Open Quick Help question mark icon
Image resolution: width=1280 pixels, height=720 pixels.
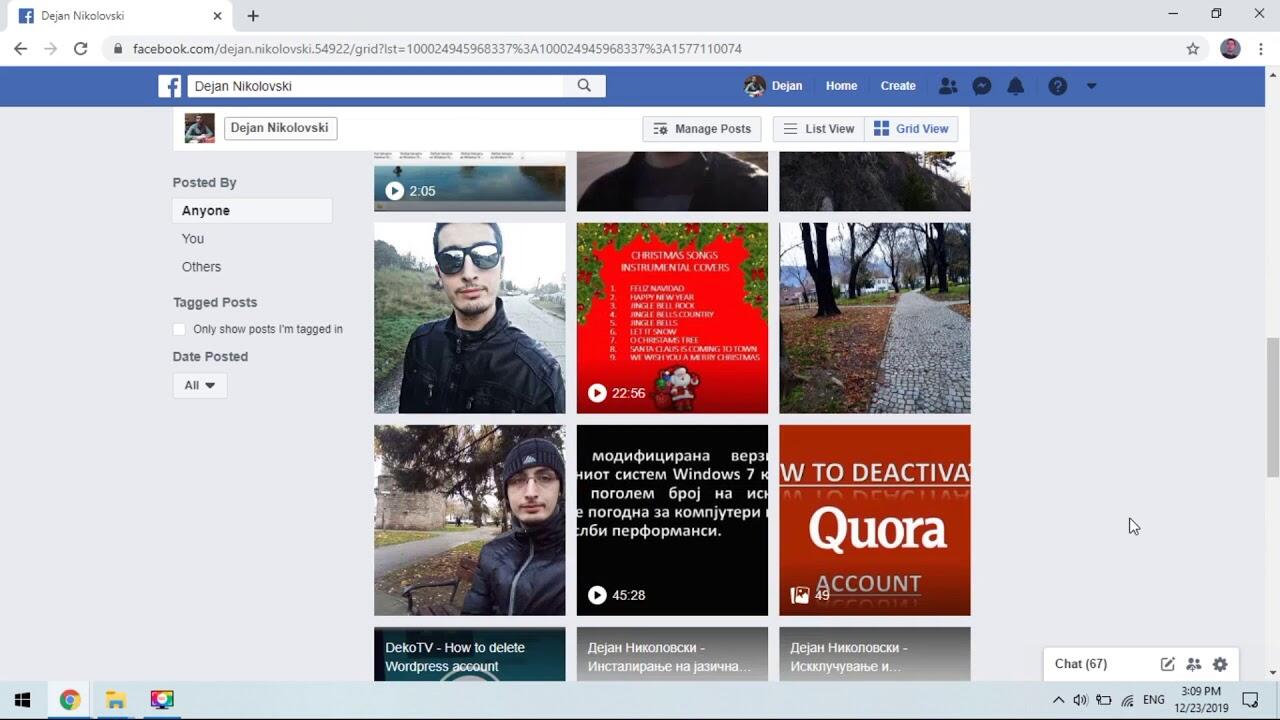(x=1057, y=86)
